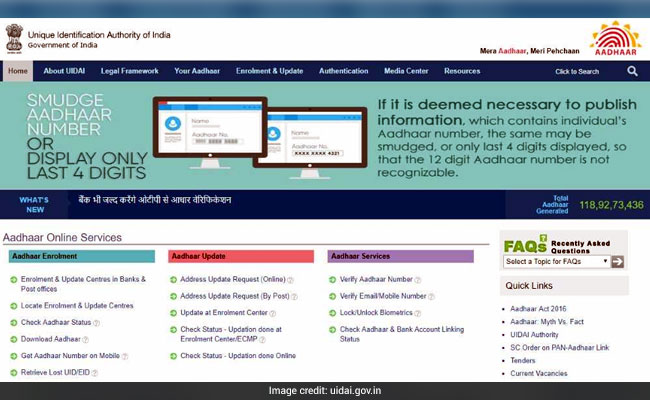Viewport: 650px width, 400px height.
Task: Open the Media Center menu
Action: 406,71
